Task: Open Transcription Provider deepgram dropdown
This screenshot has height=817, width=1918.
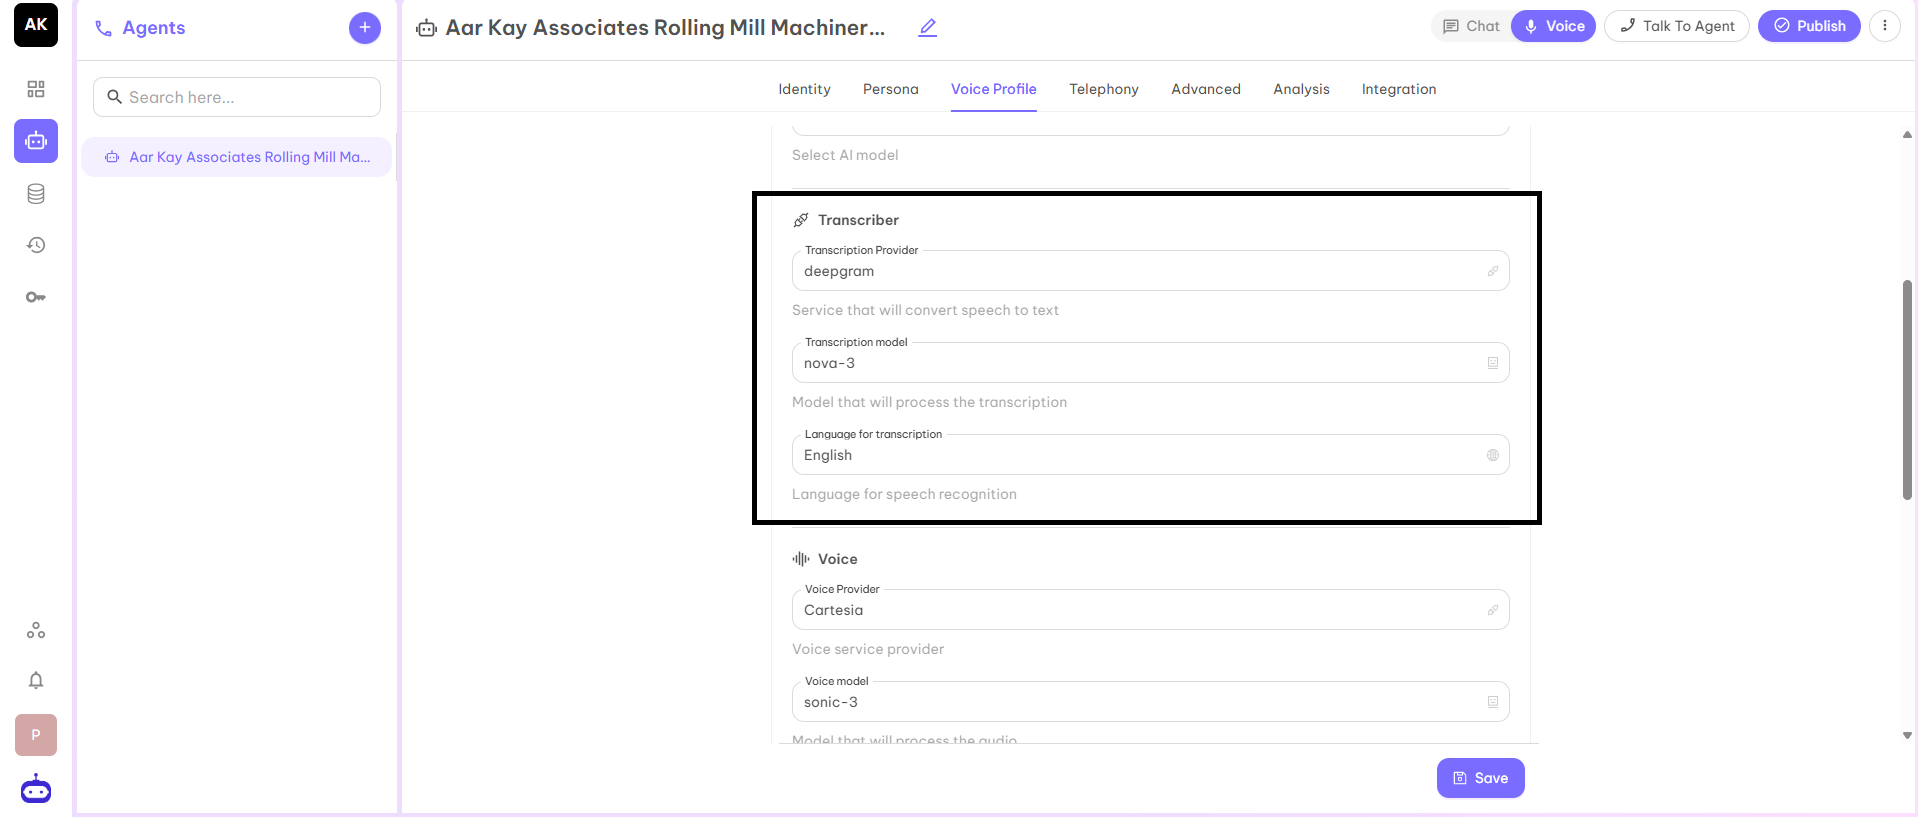Action: (1150, 271)
